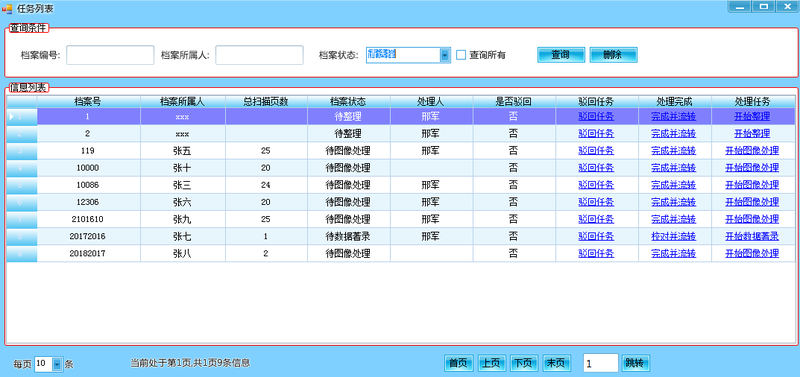Click owner cell 张五
Viewport: 800px width, 377px height.
click(x=183, y=151)
